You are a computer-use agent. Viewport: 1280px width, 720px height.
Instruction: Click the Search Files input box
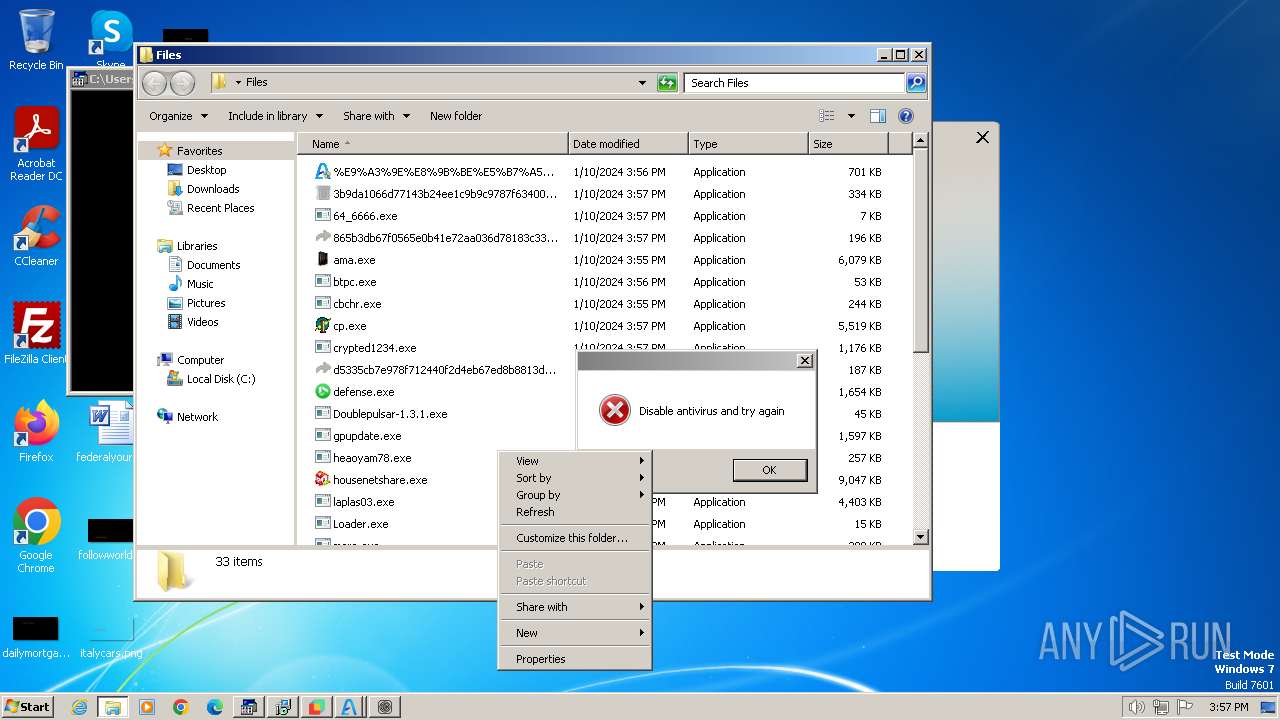tap(795, 83)
